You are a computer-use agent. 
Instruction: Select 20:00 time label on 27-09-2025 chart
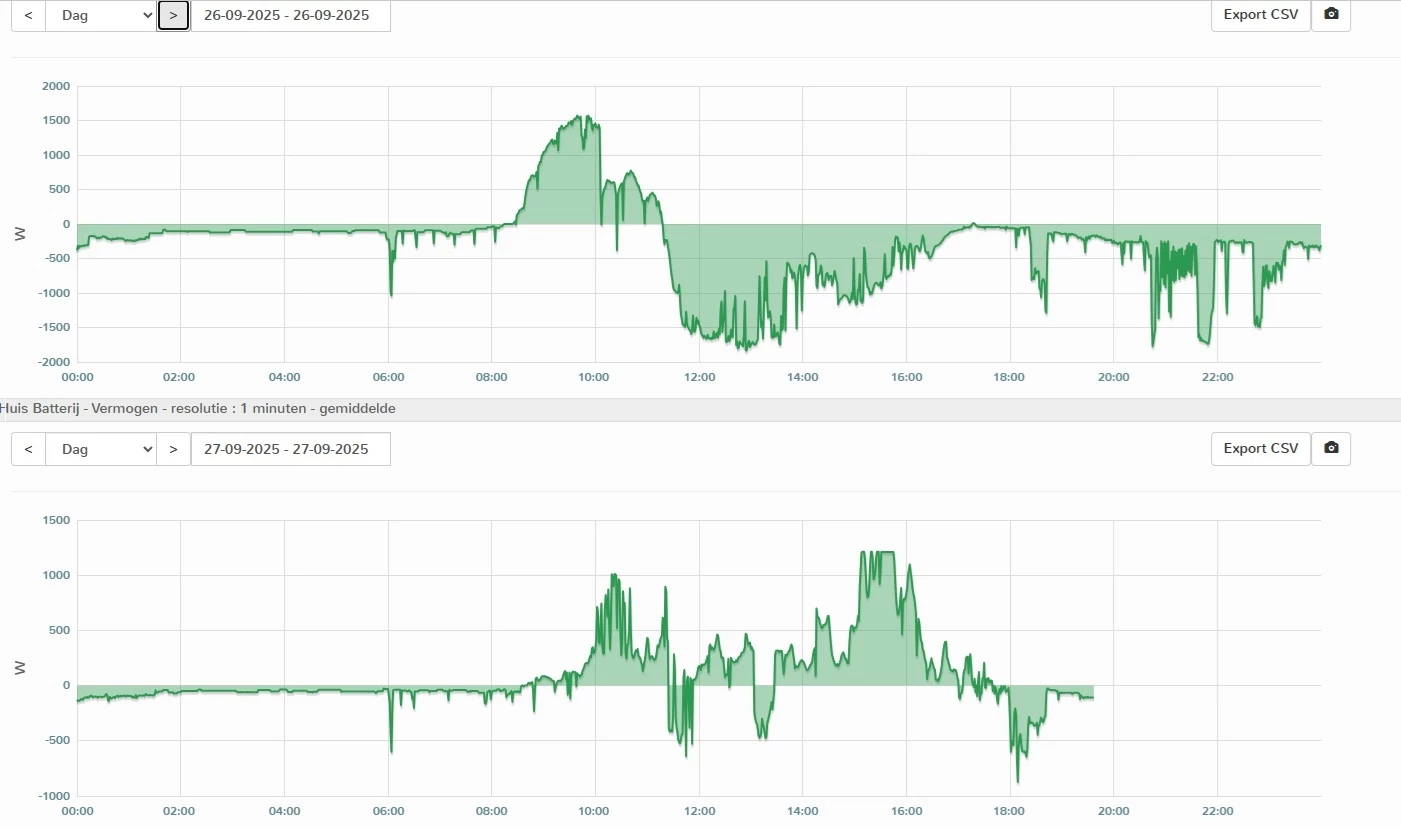pyautogui.click(x=1114, y=812)
